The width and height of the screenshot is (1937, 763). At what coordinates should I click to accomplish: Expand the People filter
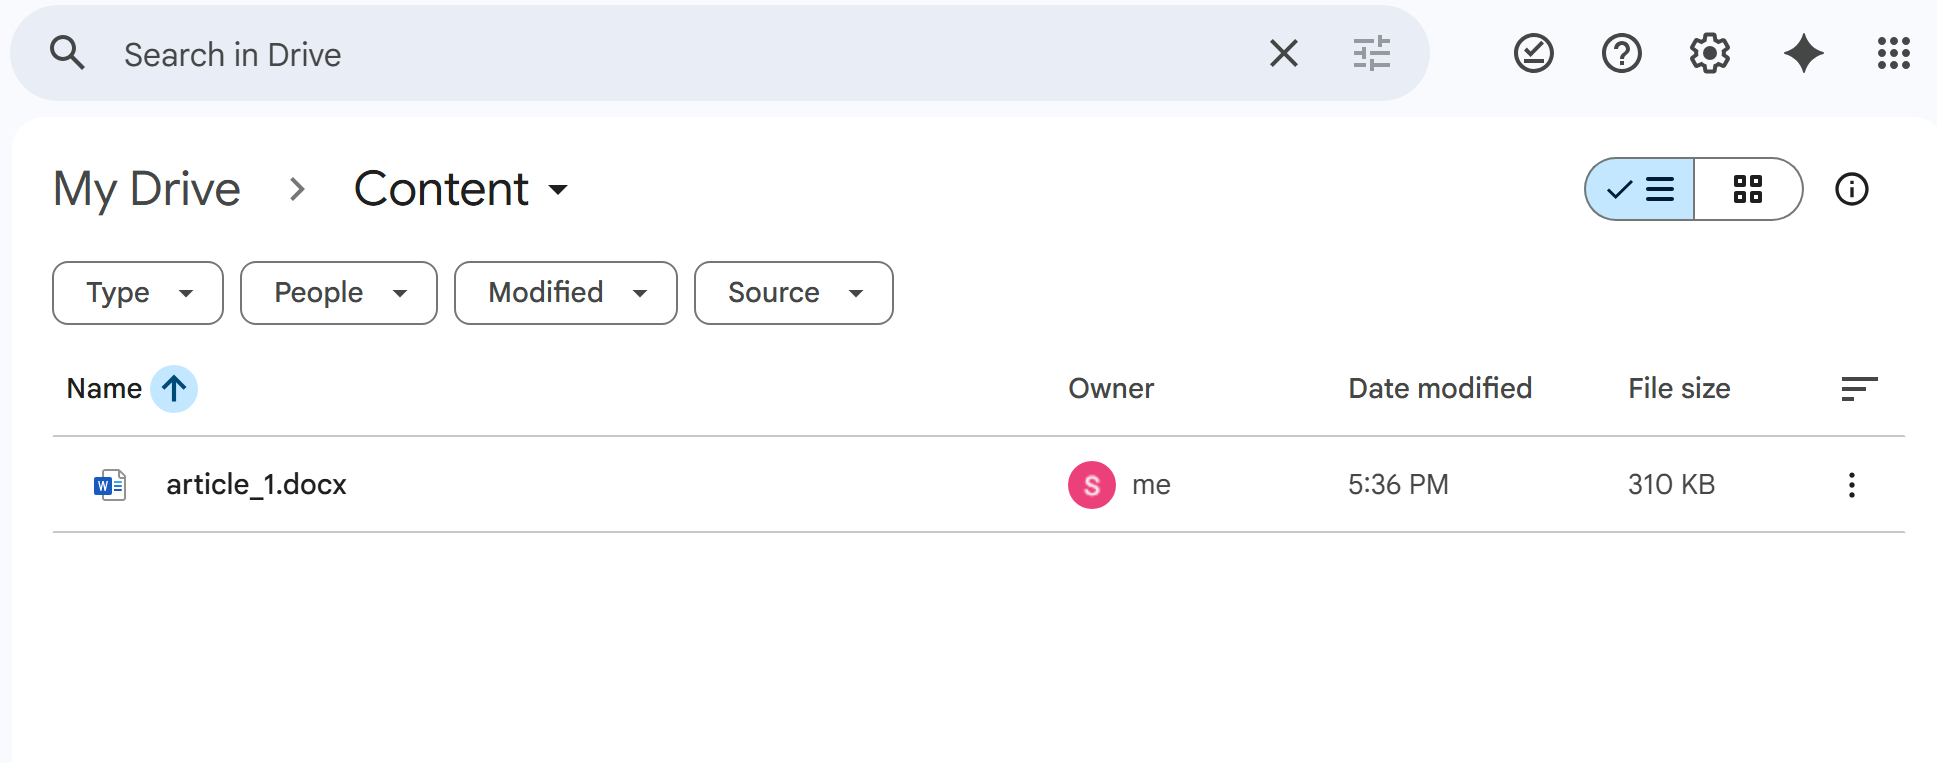pos(339,293)
